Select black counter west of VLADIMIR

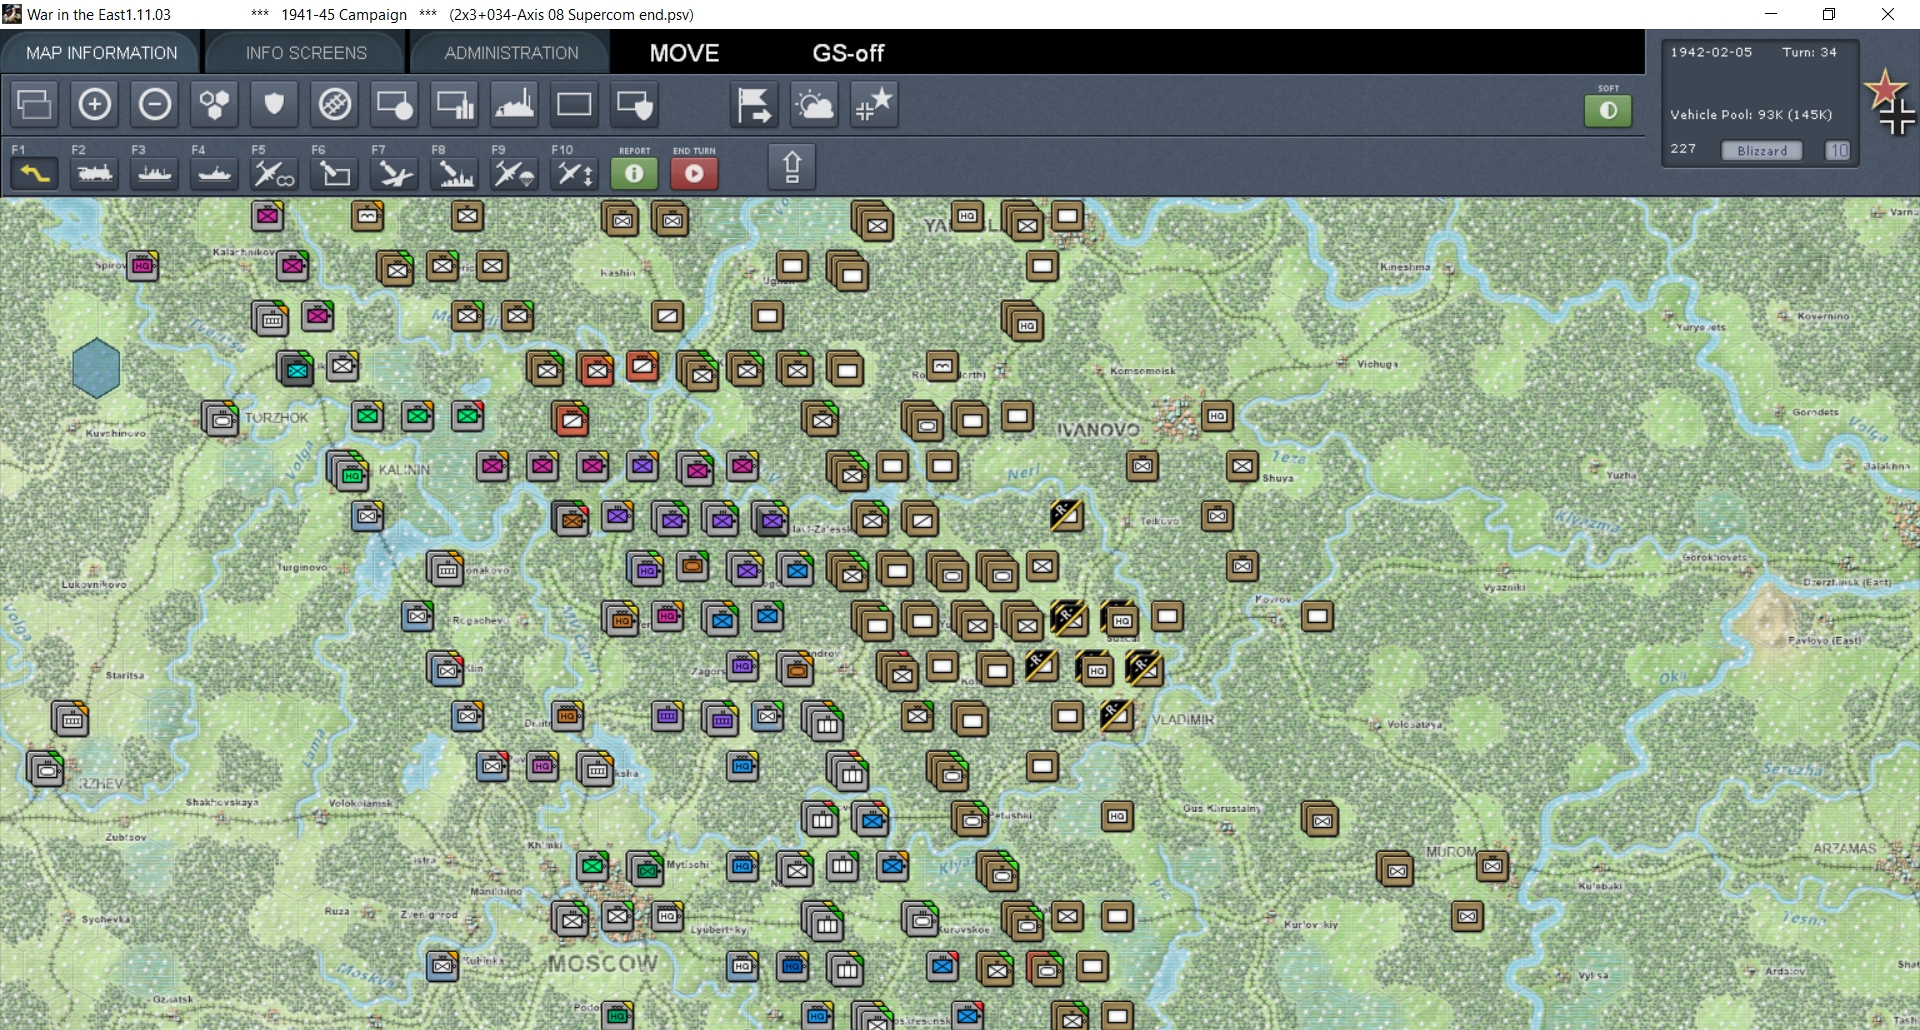(1116, 715)
